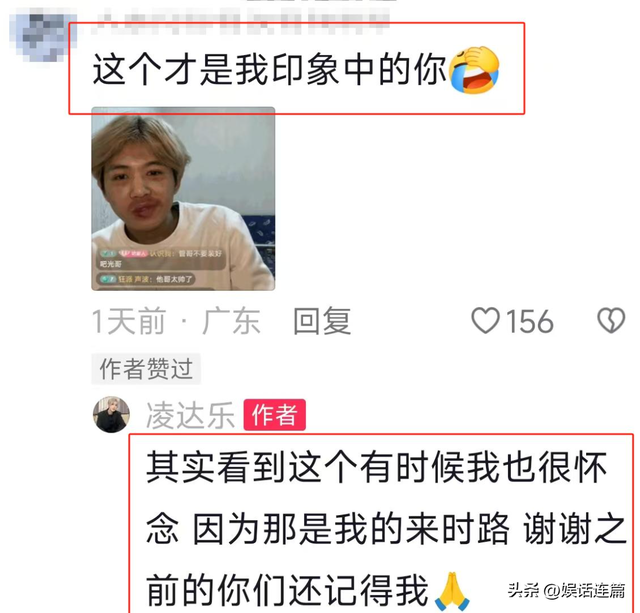The width and height of the screenshot is (640, 613).
Task: Tap the 吧光哥 chat message in the photo
Action: [111, 264]
